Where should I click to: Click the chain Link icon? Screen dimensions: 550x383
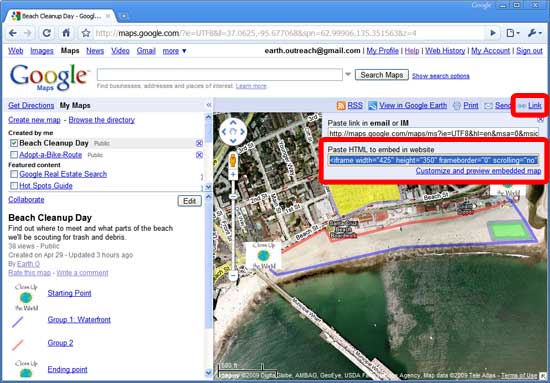522,106
